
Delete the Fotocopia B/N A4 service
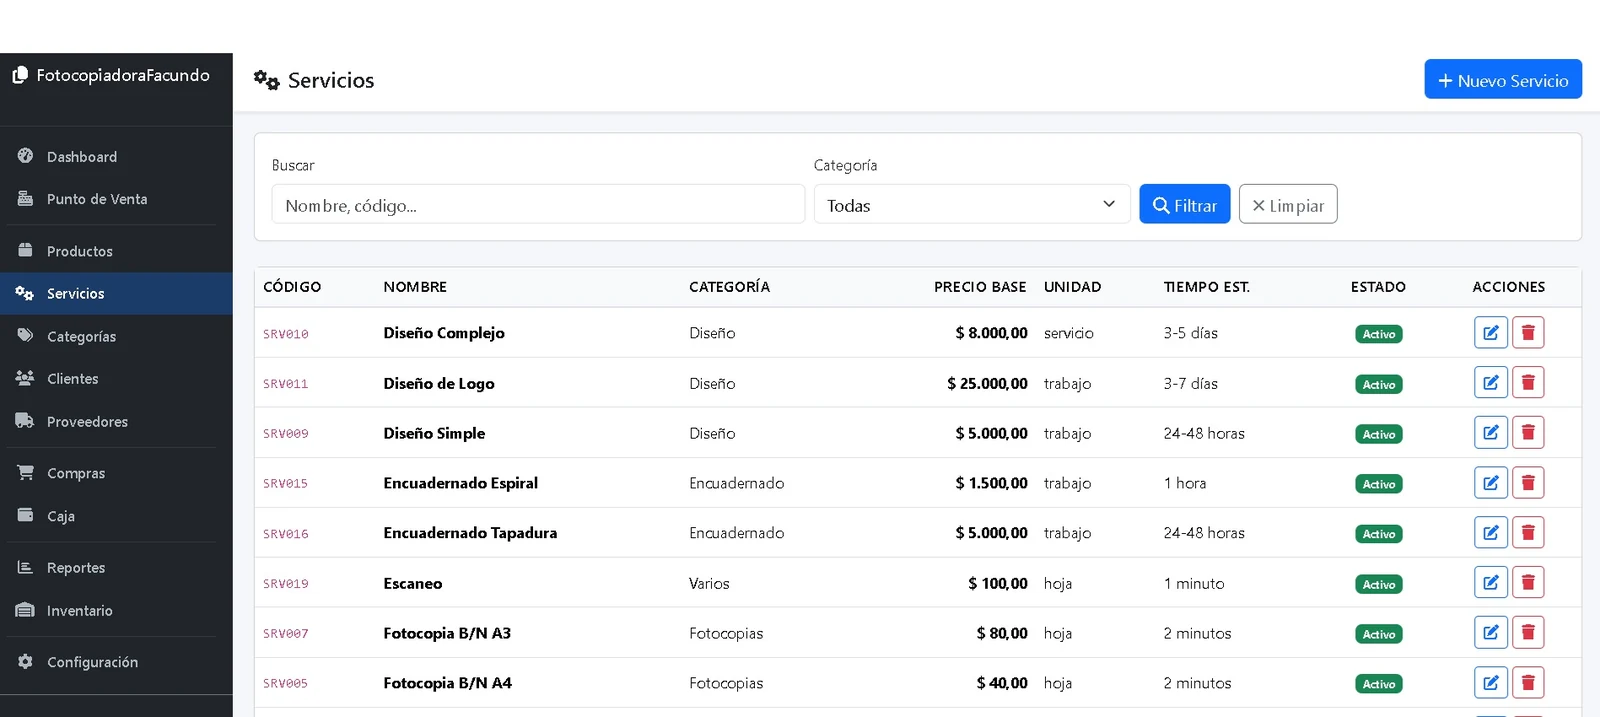coord(1528,683)
